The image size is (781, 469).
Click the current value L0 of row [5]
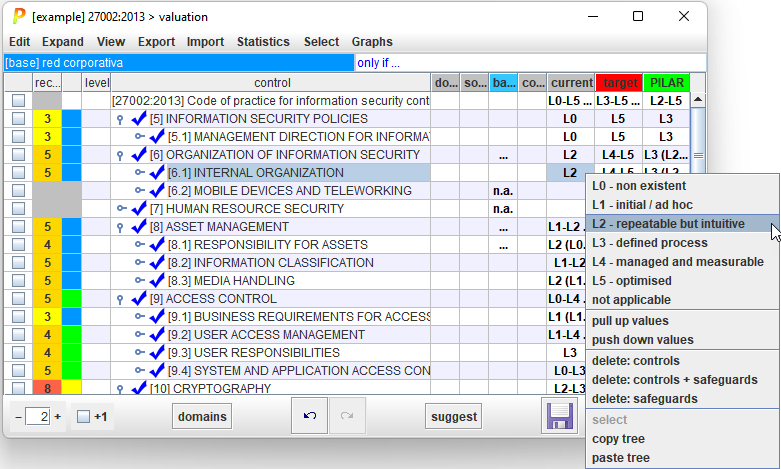click(x=570, y=118)
